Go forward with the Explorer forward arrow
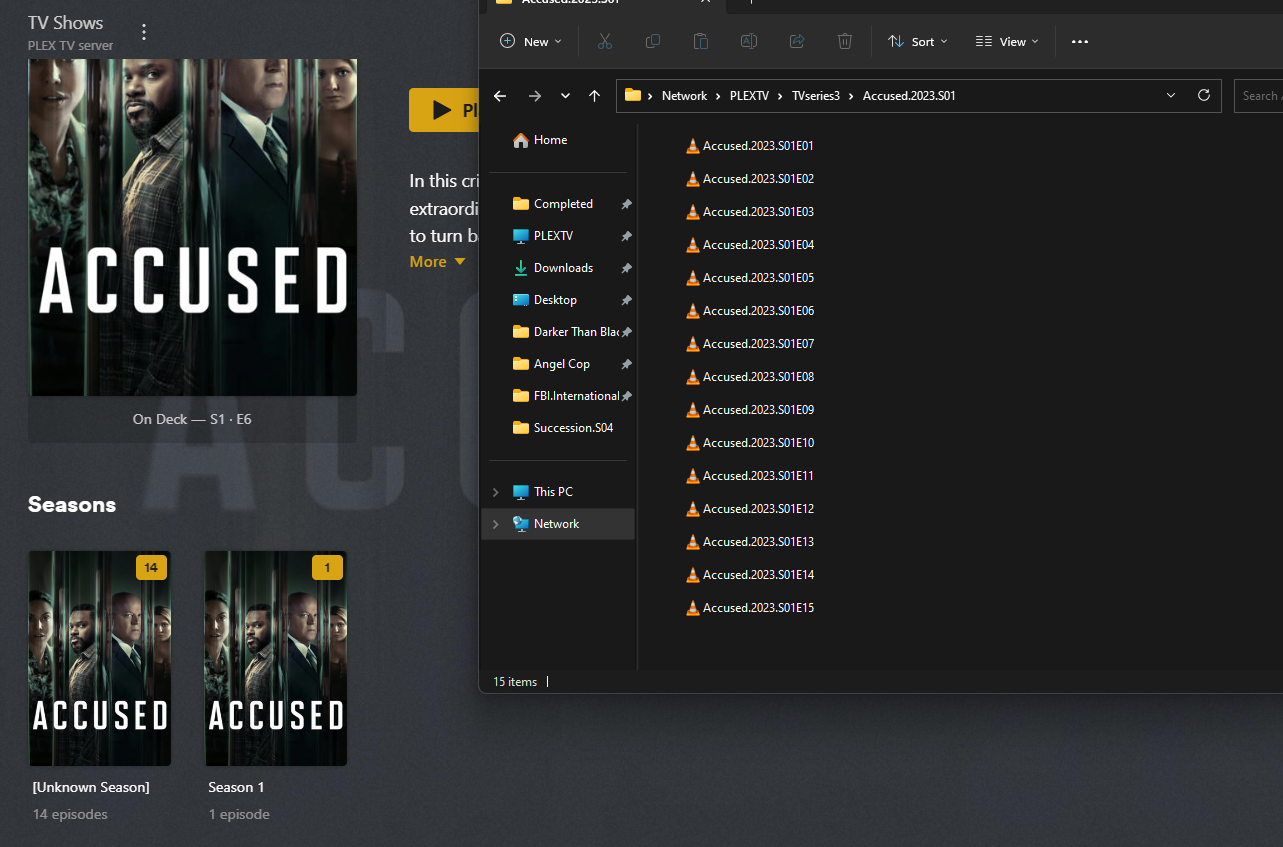 pos(534,96)
